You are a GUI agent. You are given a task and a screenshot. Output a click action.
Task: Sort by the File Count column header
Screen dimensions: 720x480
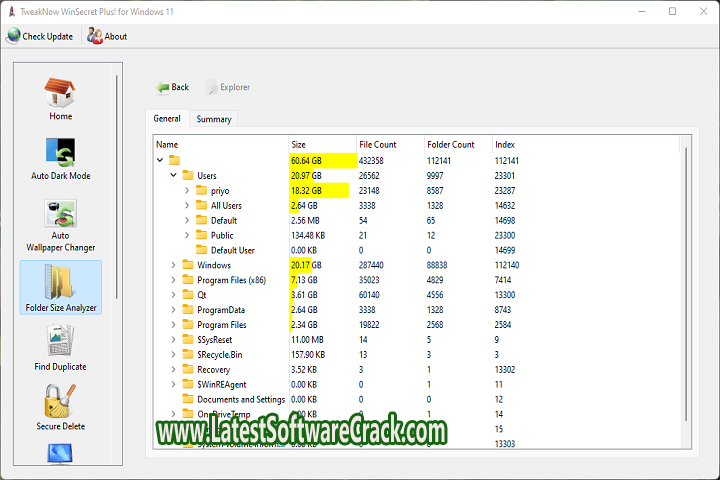pyautogui.click(x=389, y=145)
